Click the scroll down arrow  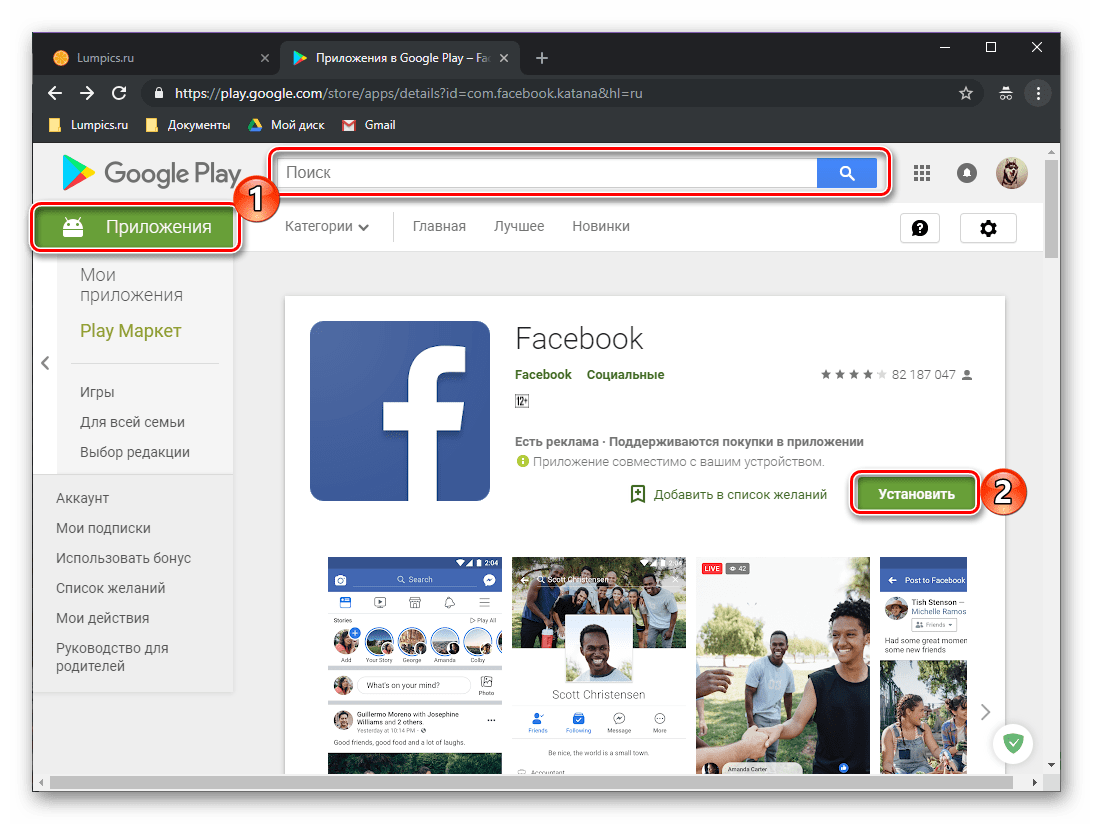point(1051,765)
